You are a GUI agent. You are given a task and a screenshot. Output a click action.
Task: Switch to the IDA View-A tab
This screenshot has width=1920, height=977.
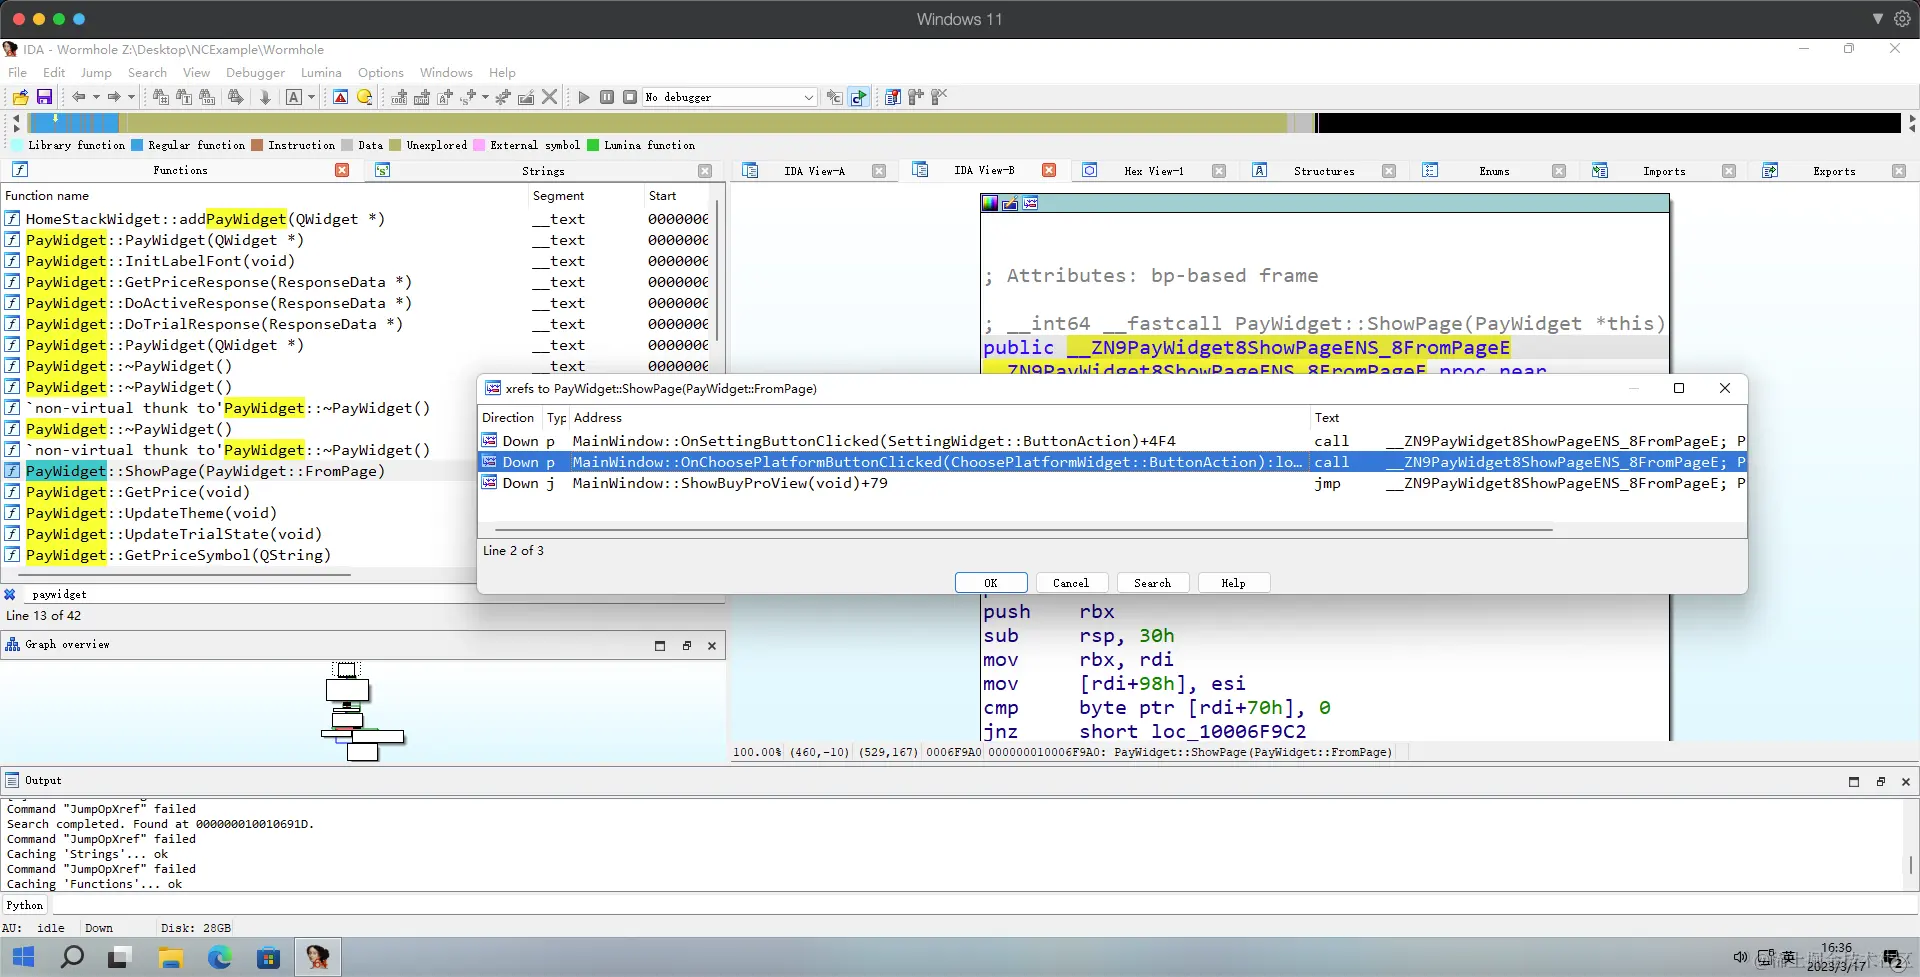814,171
